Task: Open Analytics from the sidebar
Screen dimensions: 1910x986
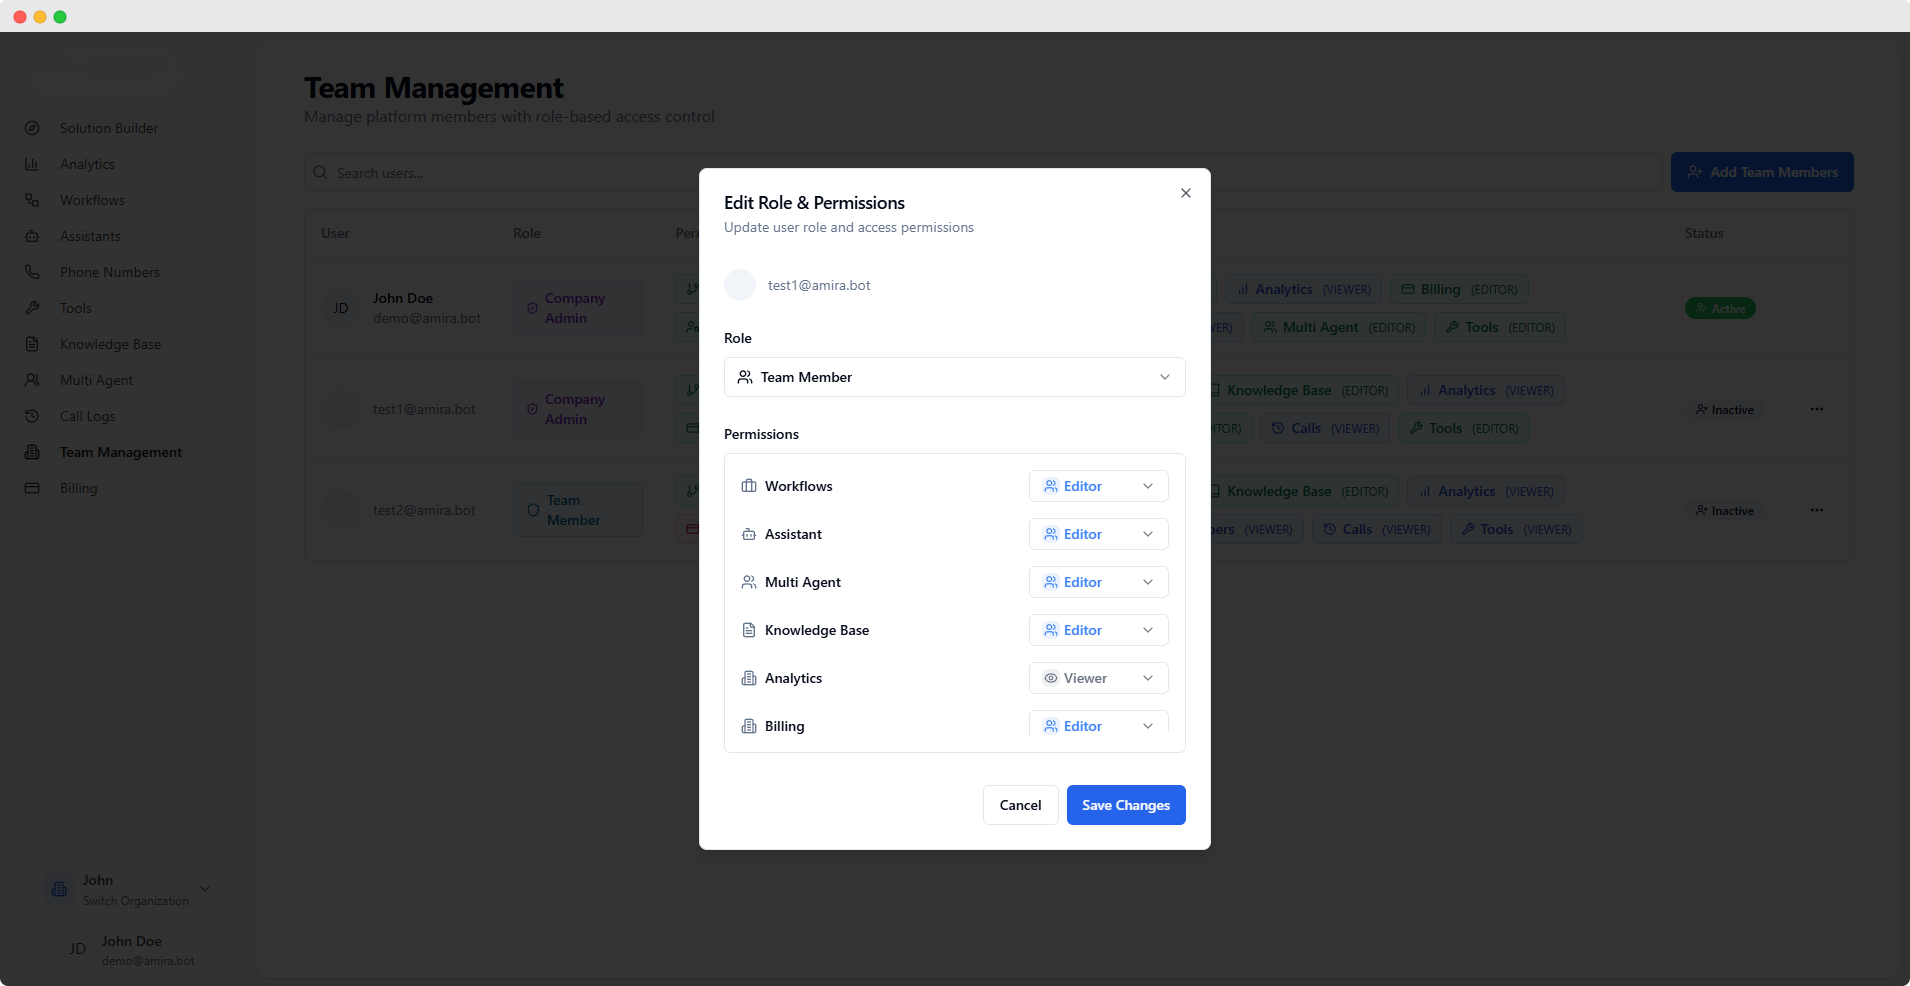Action: [x=87, y=163]
